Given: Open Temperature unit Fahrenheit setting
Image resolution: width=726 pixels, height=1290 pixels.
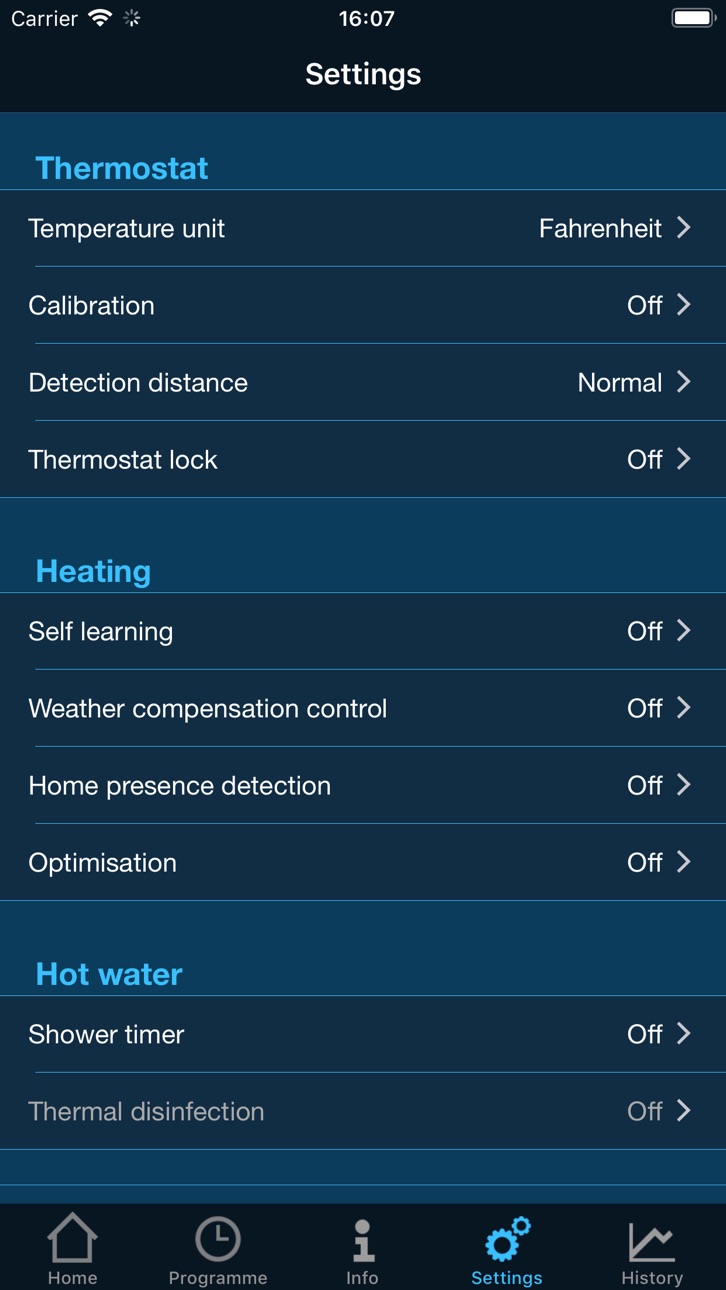Looking at the screenshot, I should pyautogui.click(x=363, y=228).
